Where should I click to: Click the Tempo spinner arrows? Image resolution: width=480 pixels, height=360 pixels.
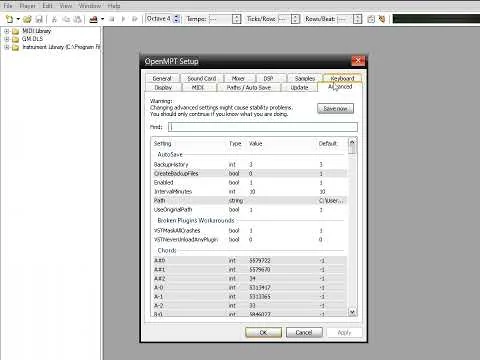pyautogui.click(x=236, y=19)
